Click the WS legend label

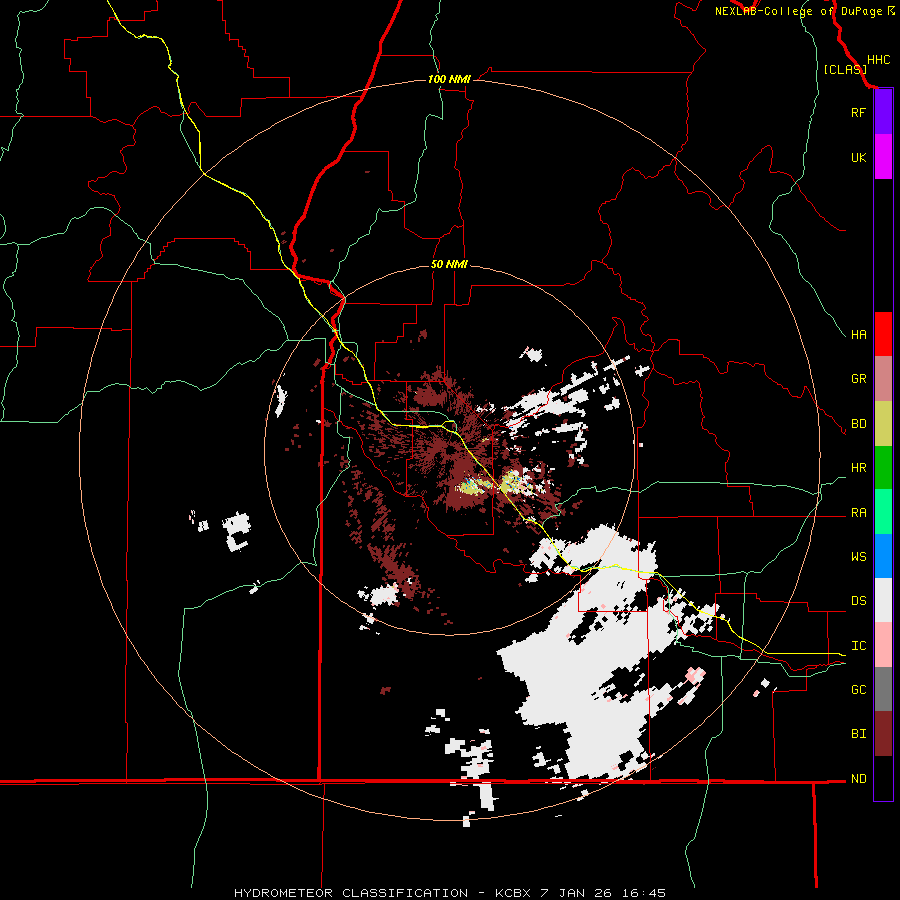(858, 557)
